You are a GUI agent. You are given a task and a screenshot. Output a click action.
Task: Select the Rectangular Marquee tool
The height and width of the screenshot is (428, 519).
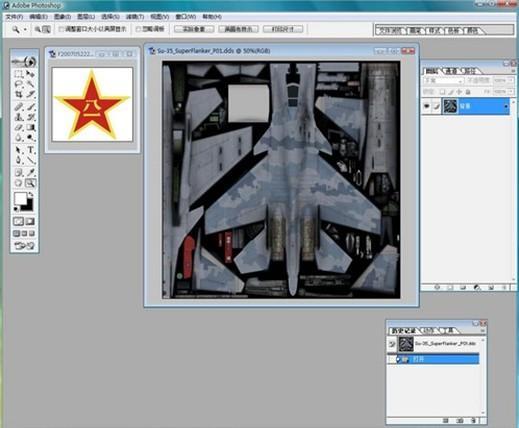(18, 74)
